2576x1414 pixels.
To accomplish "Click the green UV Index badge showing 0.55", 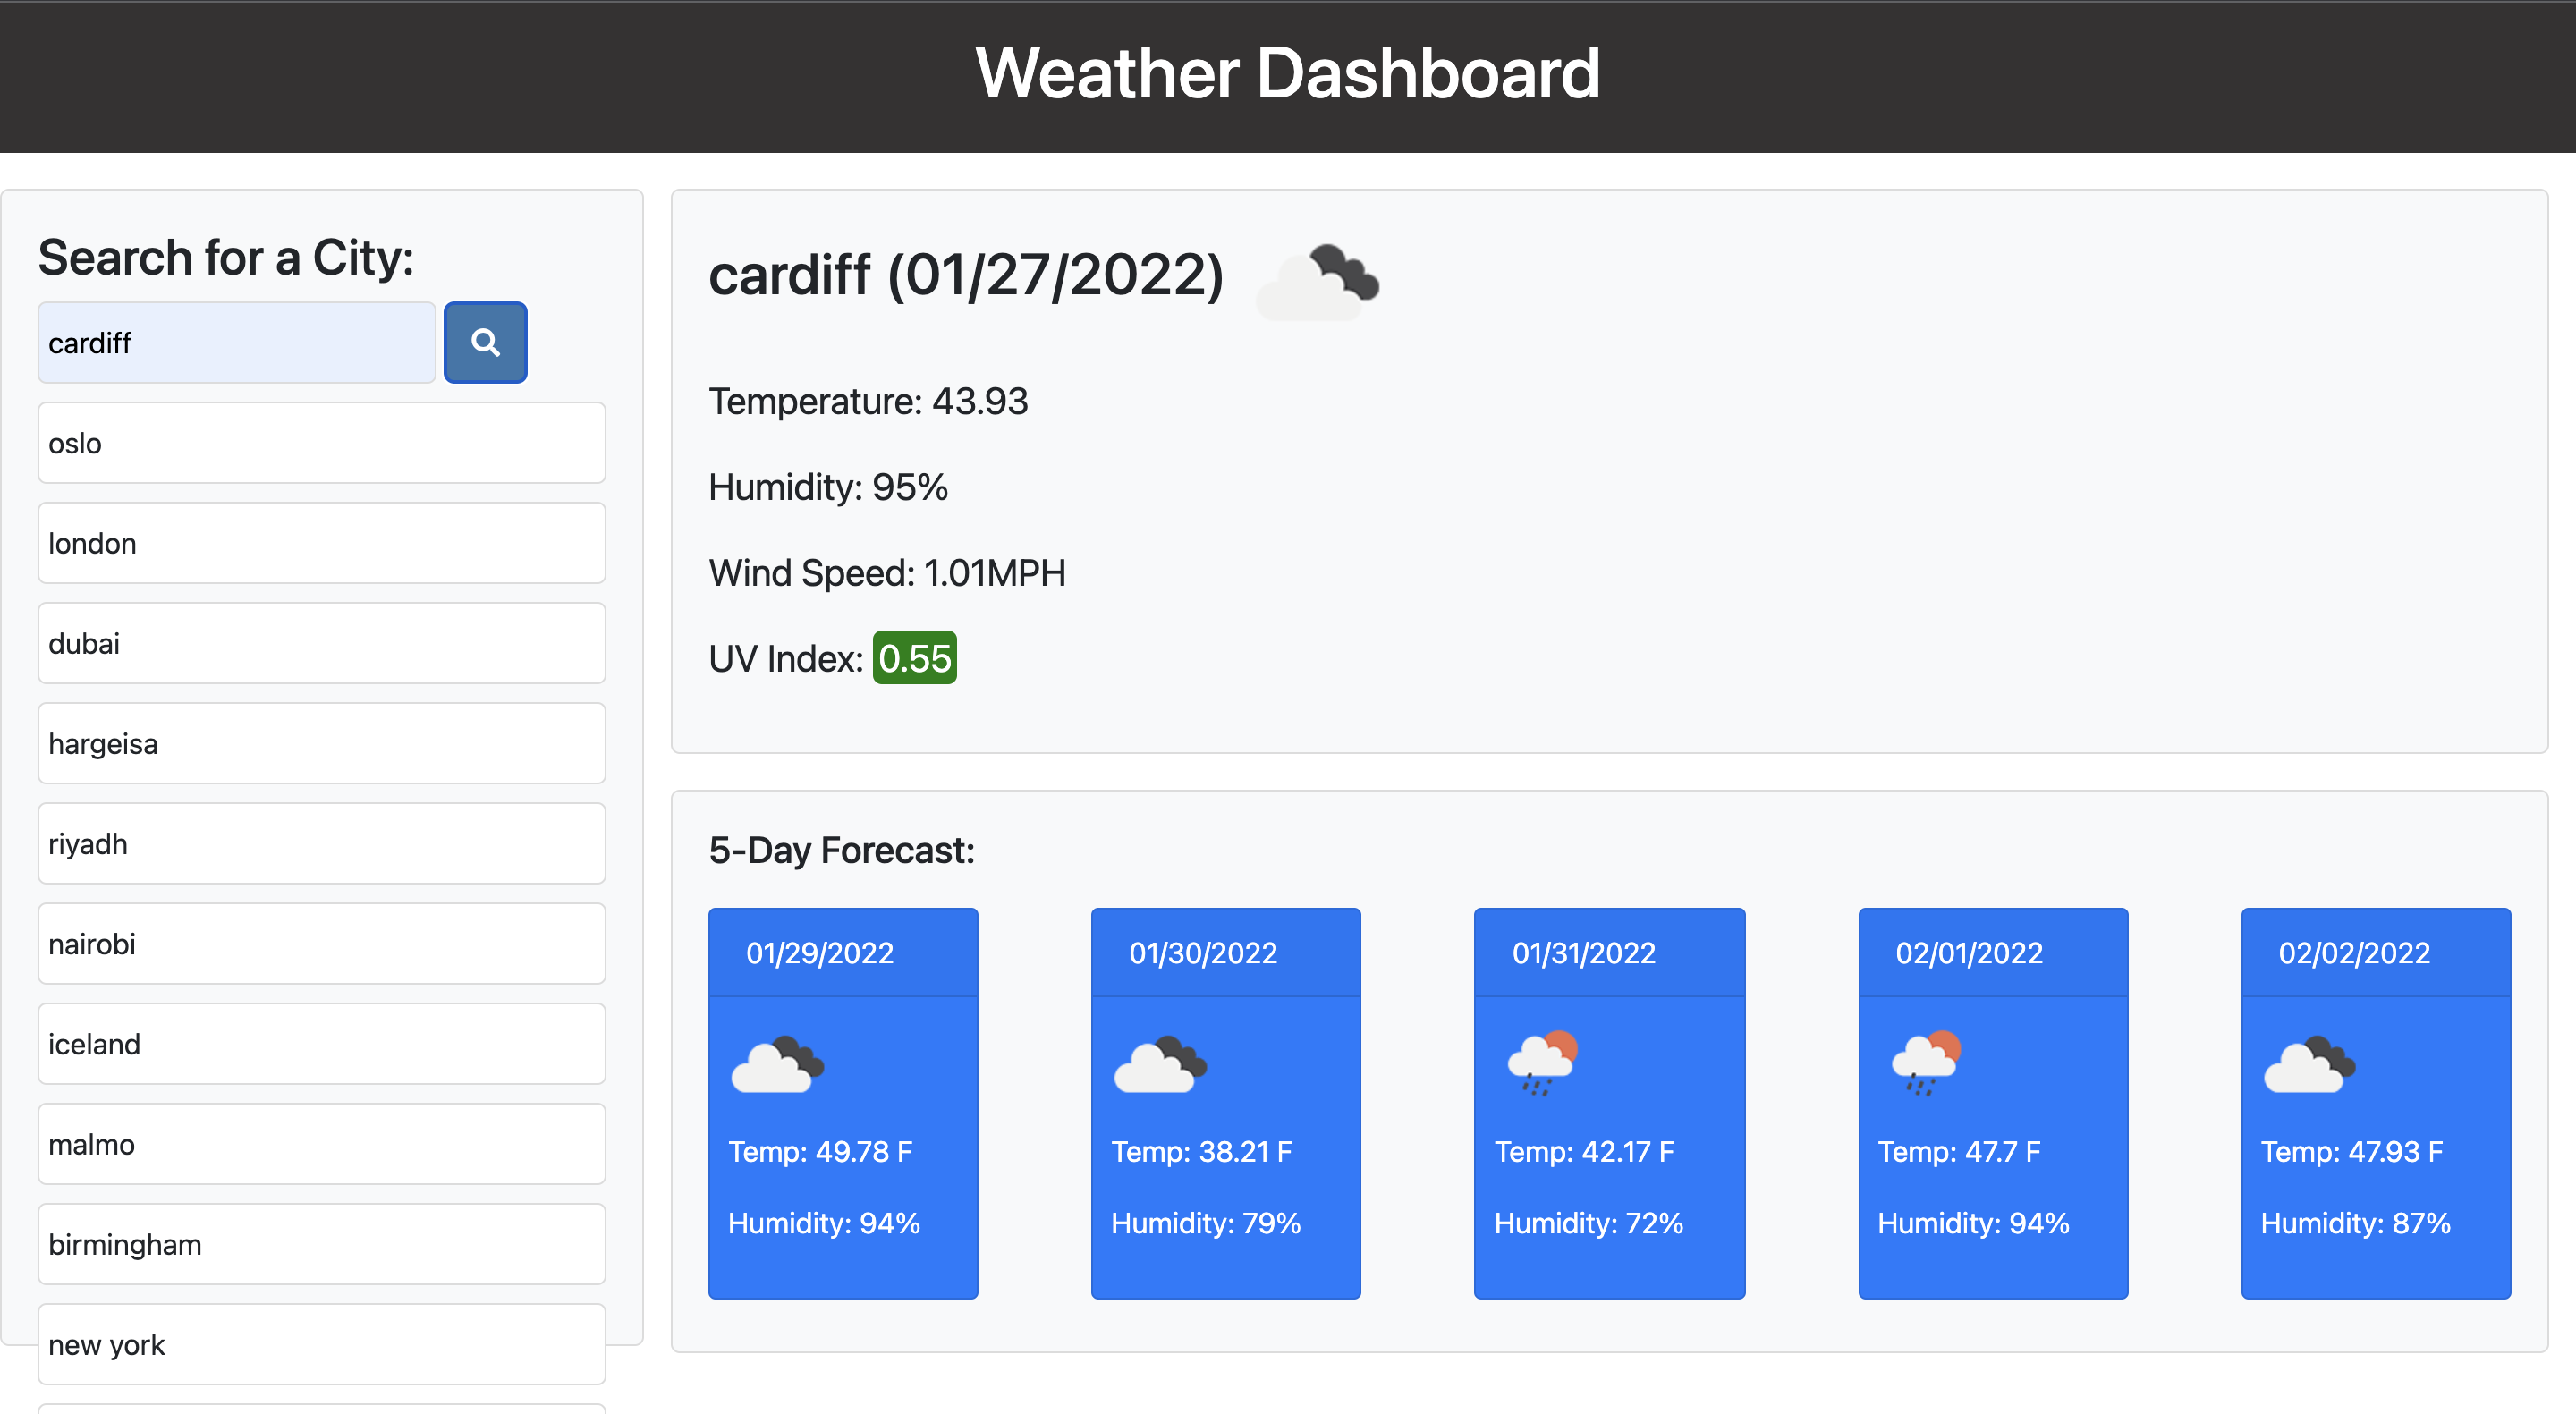I will [x=914, y=658].
